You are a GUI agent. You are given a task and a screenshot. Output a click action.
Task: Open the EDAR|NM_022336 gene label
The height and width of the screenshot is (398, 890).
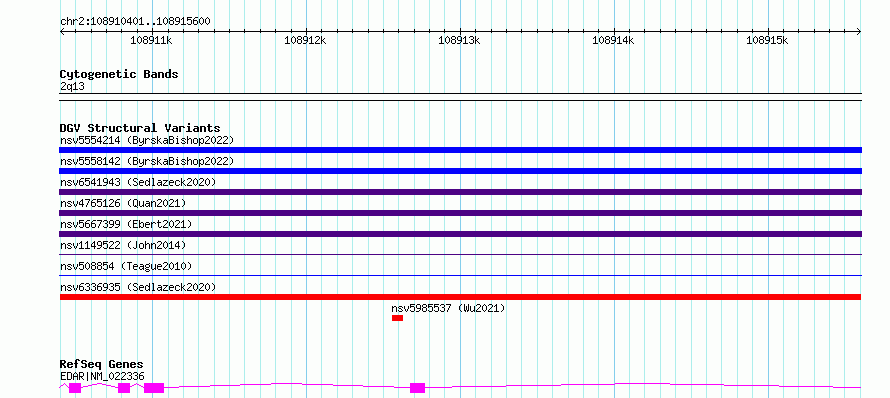[102, 376]
